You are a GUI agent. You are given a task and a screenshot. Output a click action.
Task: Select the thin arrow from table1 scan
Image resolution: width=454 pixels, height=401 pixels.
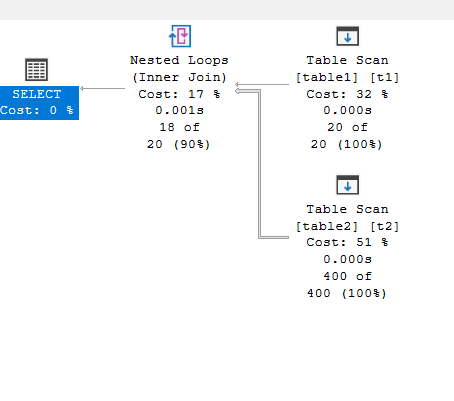262,84
